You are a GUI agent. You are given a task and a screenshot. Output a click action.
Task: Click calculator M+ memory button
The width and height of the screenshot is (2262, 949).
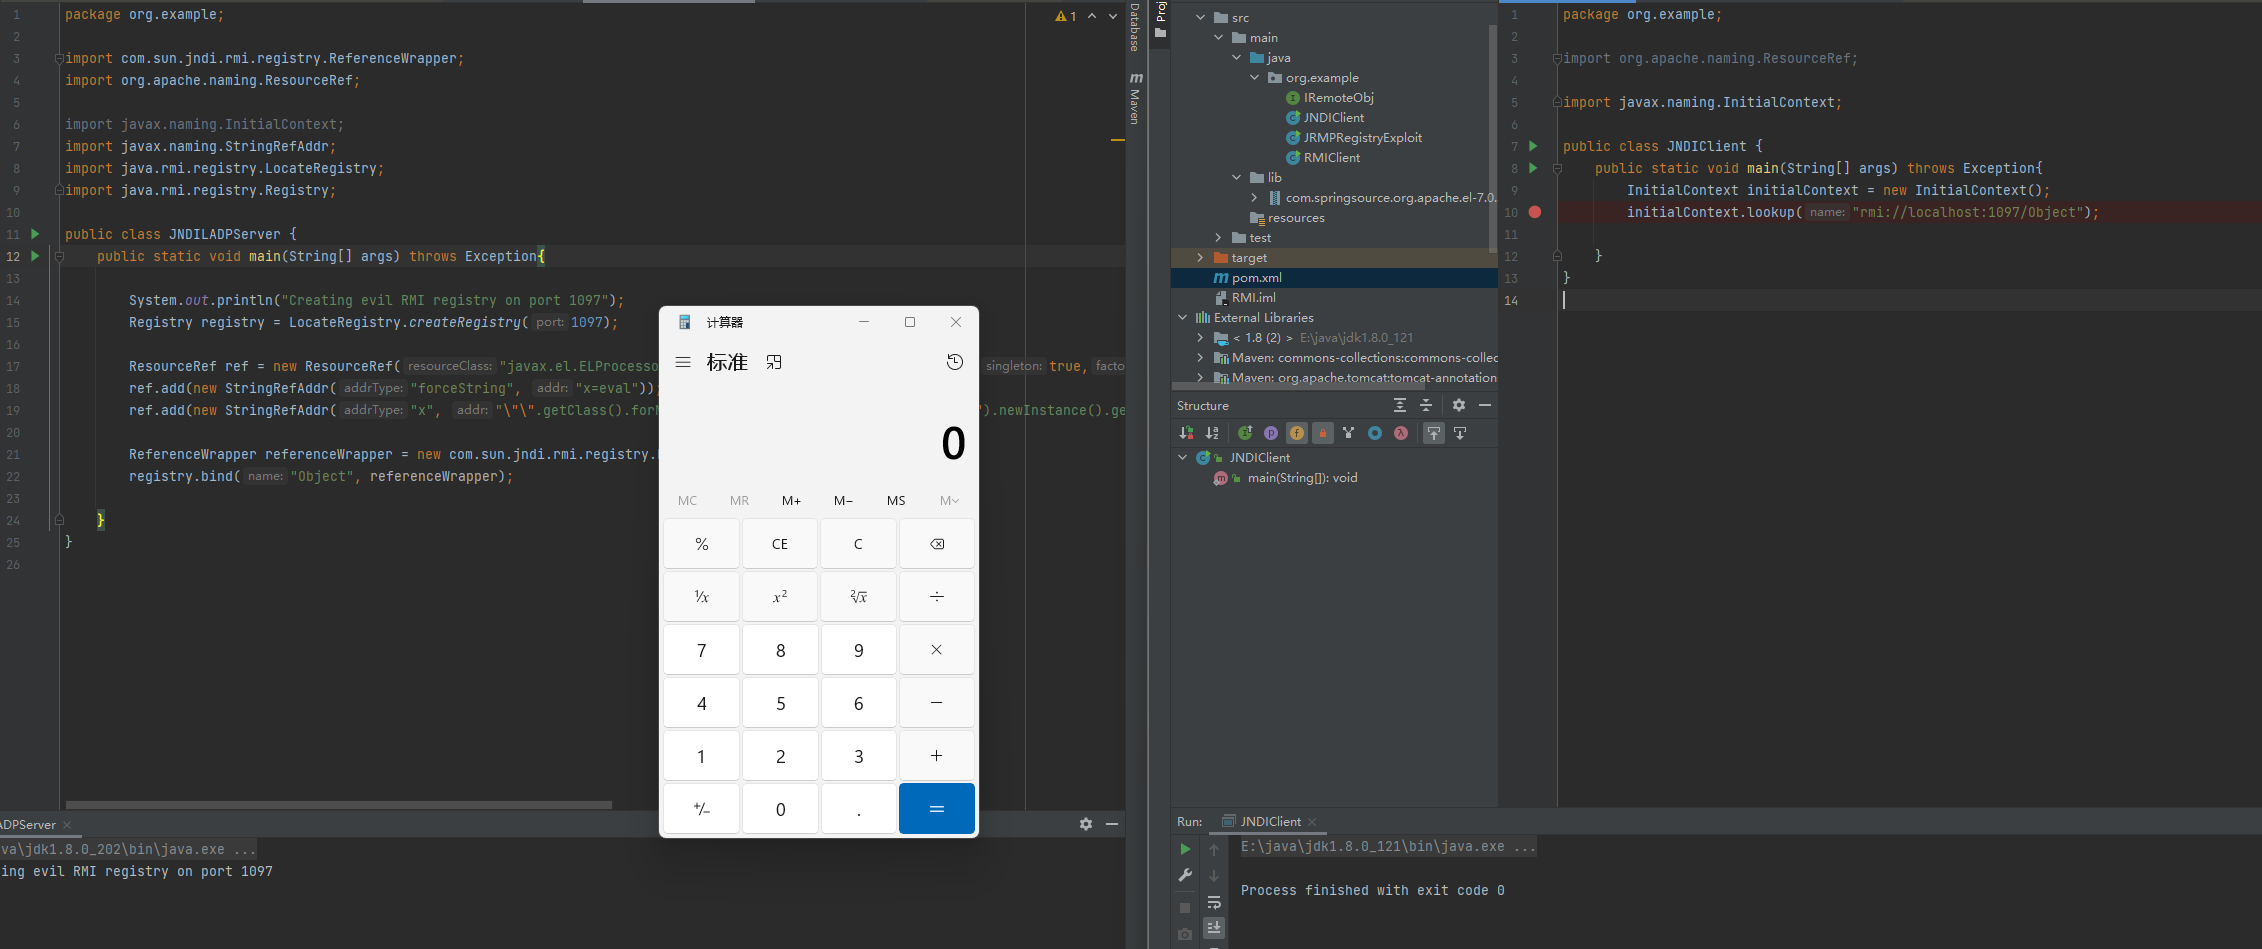pos(791,500)
